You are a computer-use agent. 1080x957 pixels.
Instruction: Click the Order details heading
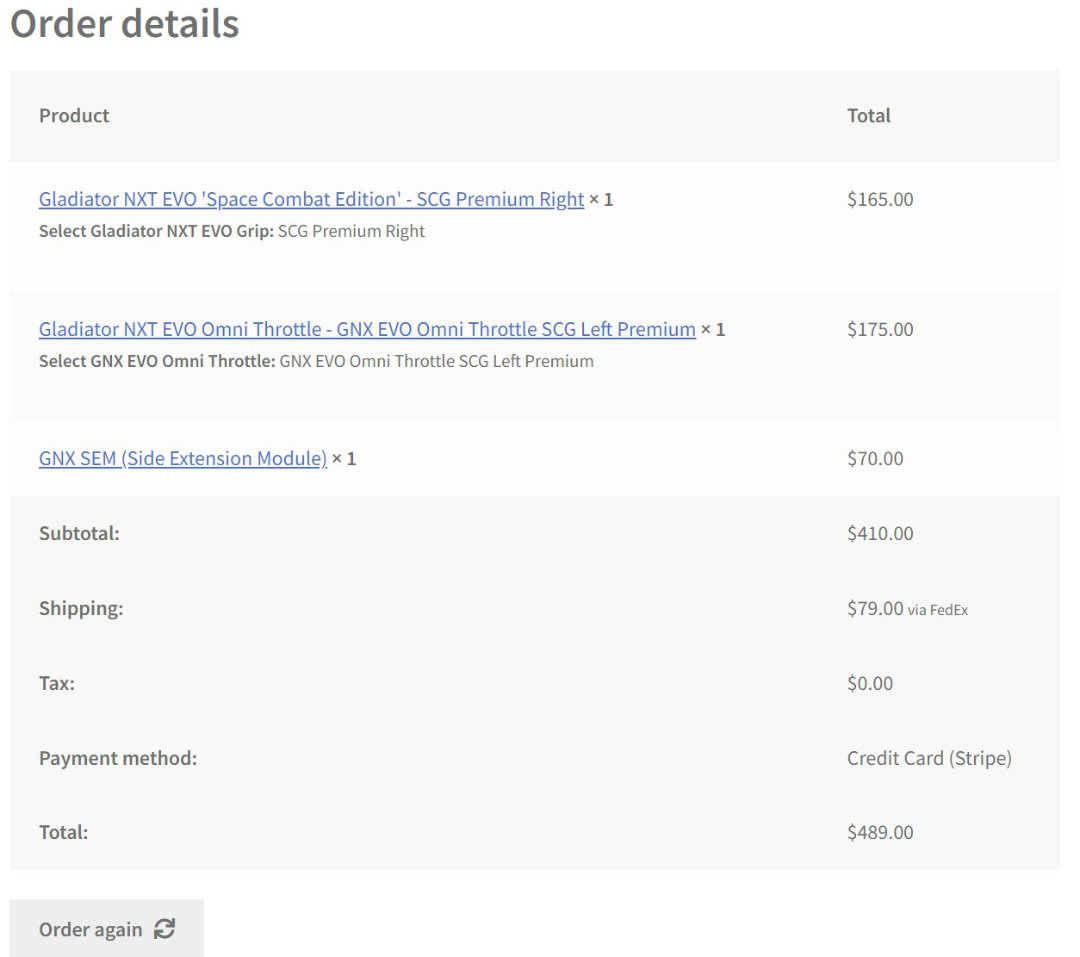click(x=124, y=23)
